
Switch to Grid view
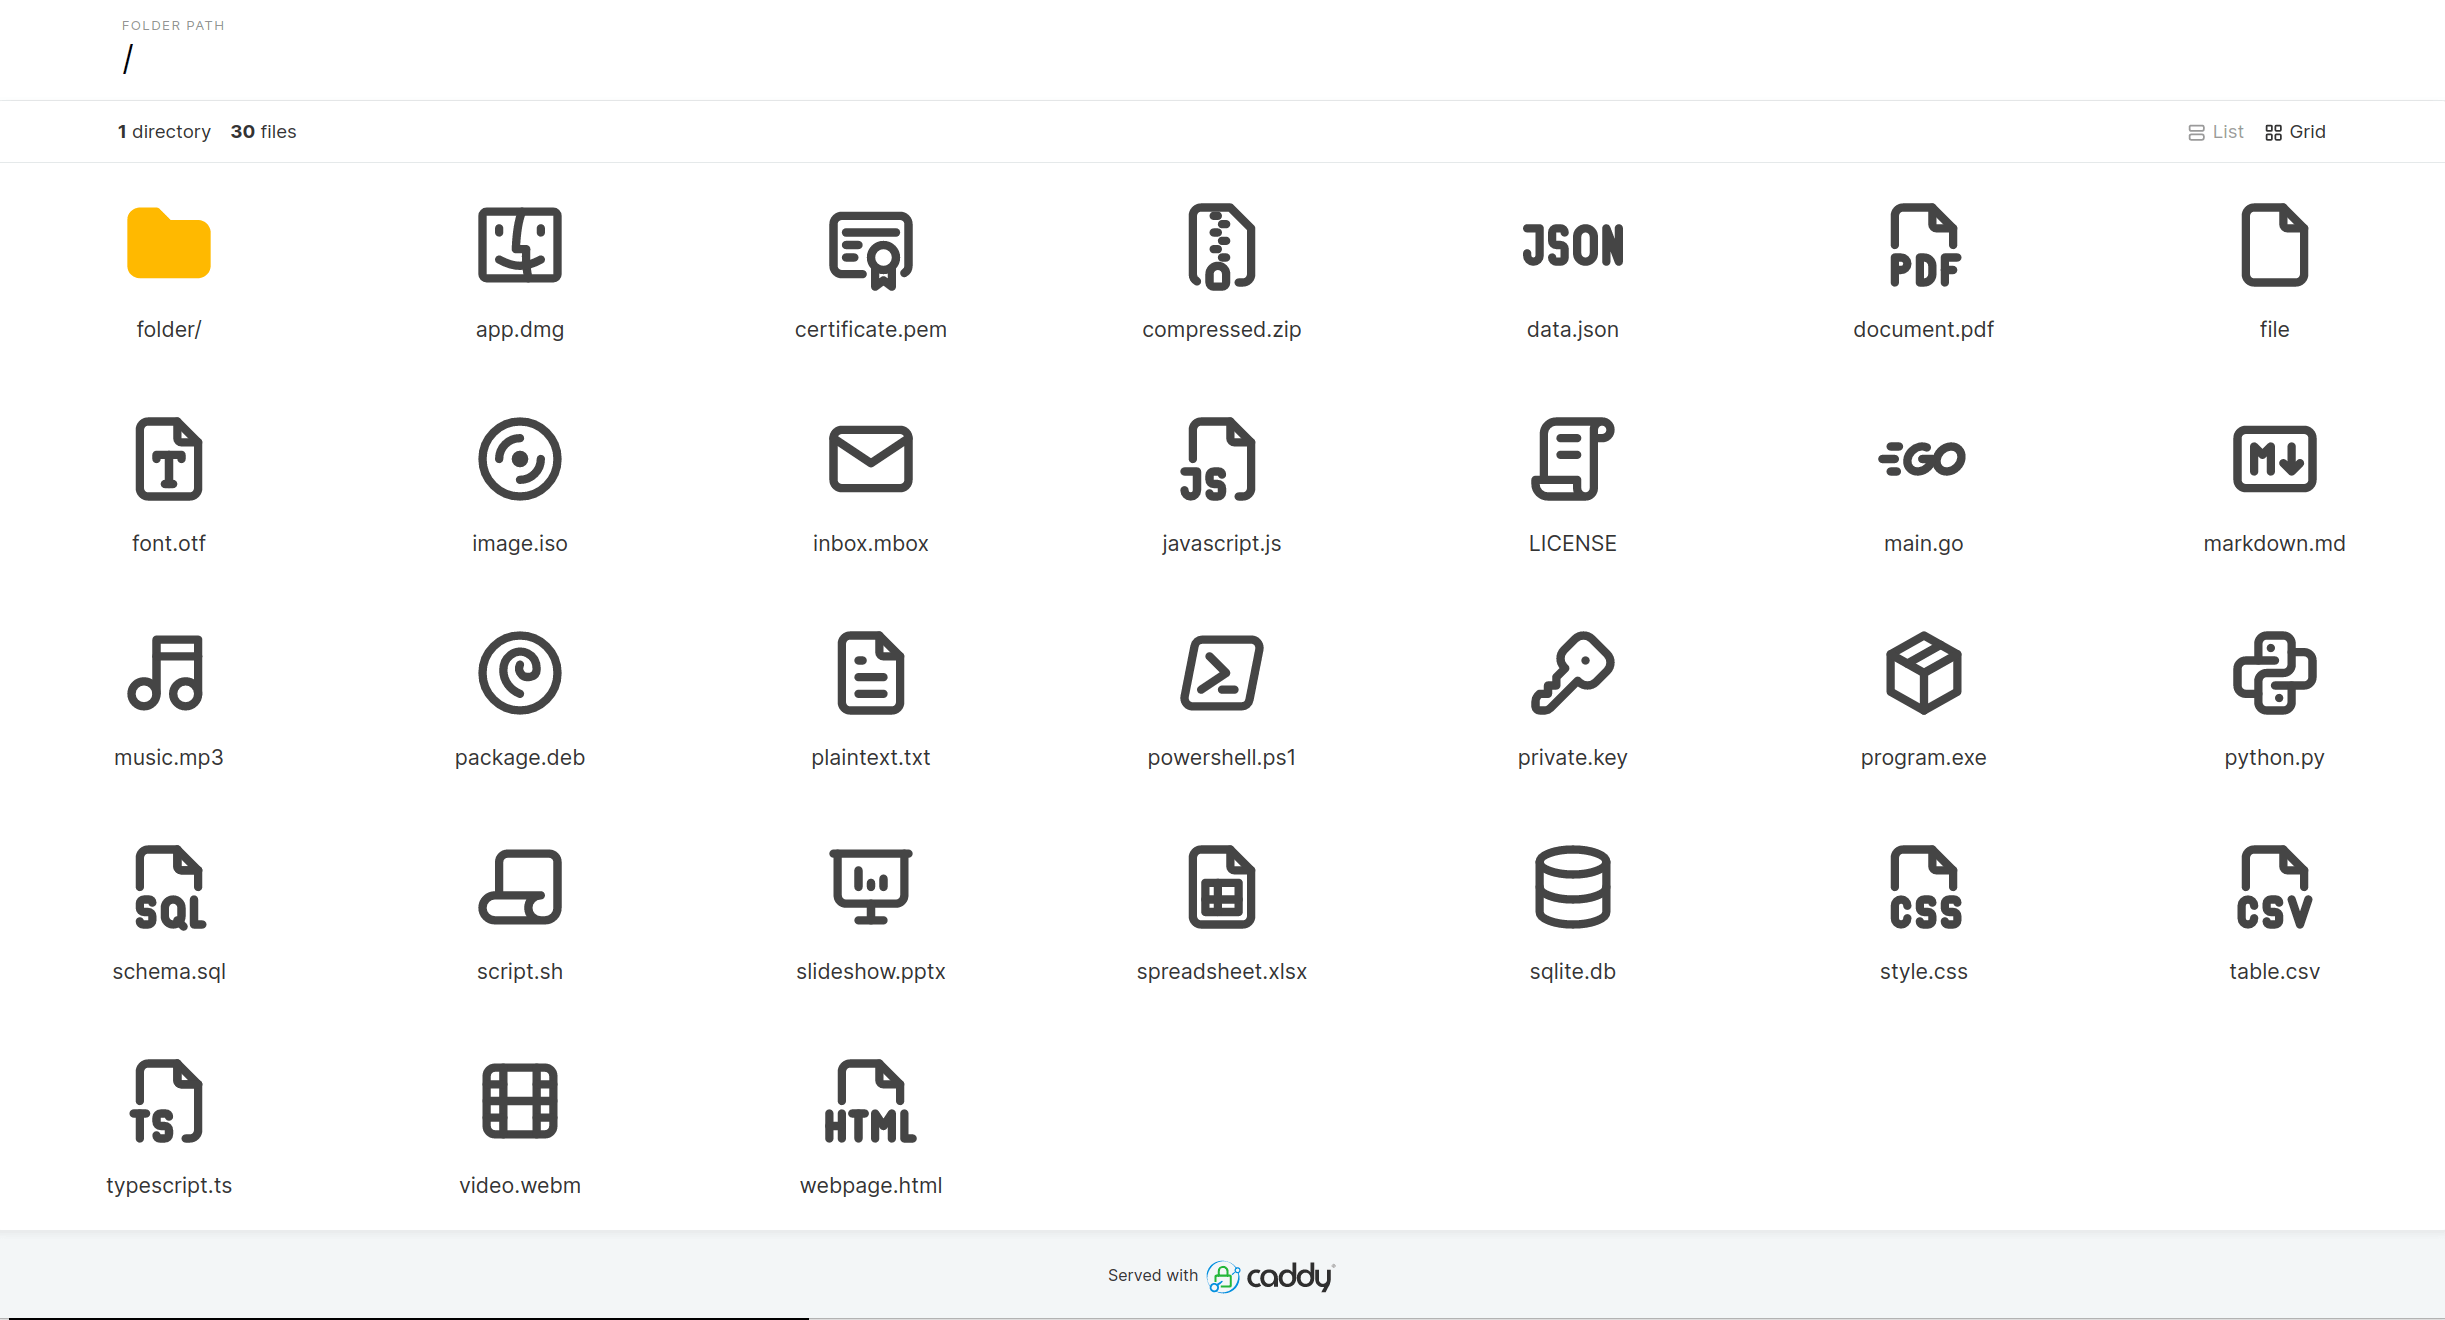tap(2295, 132)
